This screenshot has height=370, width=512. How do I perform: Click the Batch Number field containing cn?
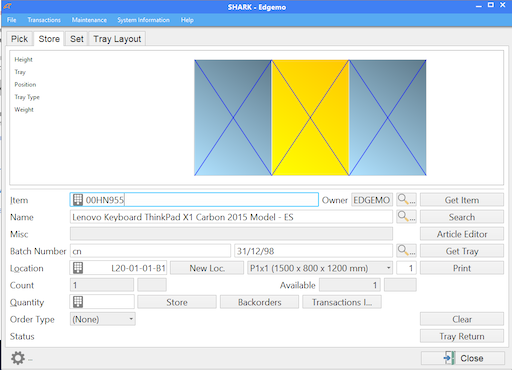[150, 251]
